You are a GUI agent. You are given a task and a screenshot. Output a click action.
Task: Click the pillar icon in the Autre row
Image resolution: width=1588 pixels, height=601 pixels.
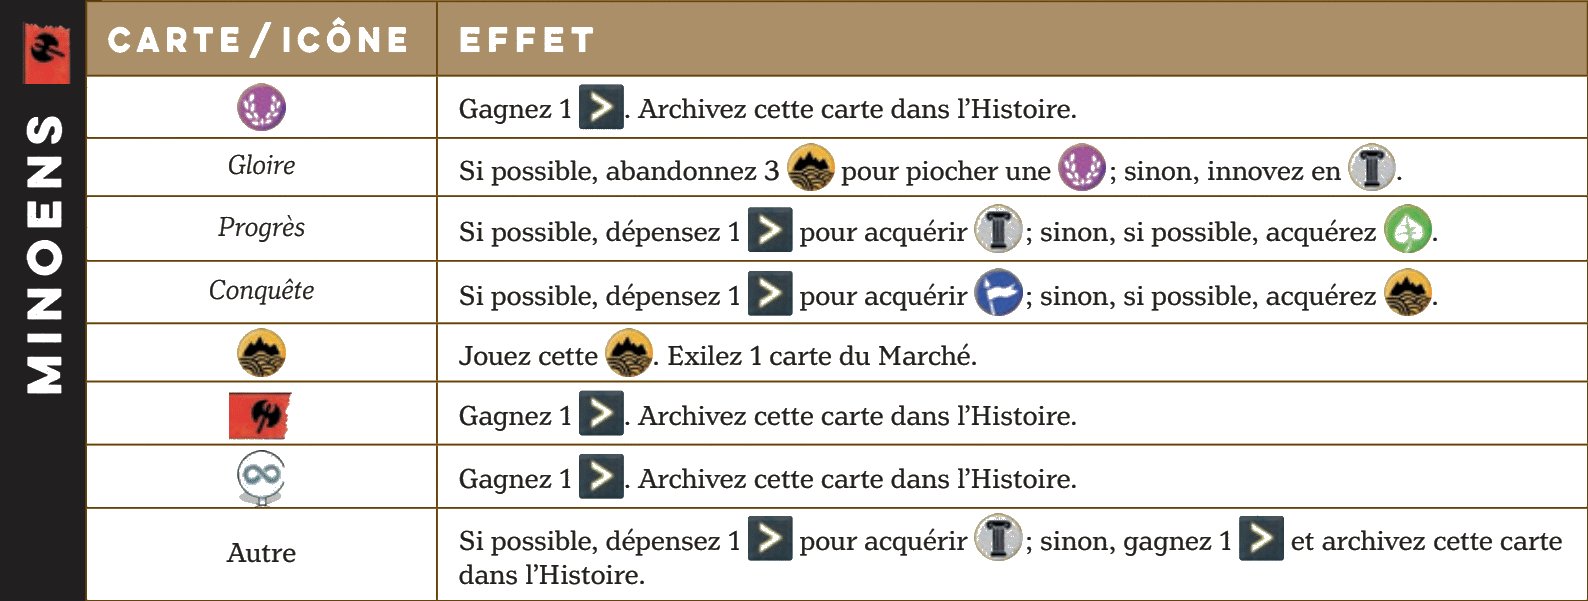tap(998, 539)
